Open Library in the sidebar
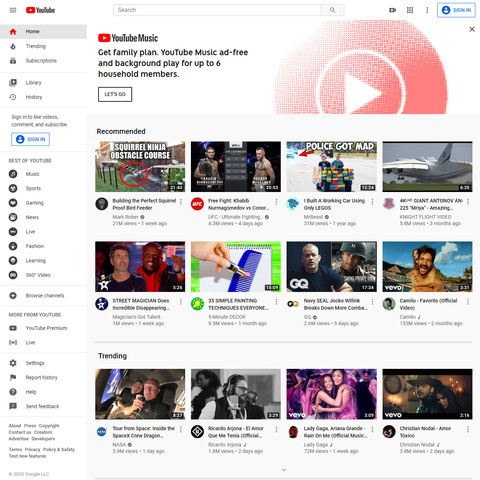The width and height of the screenshot is (480, 480). click(43, 82)
